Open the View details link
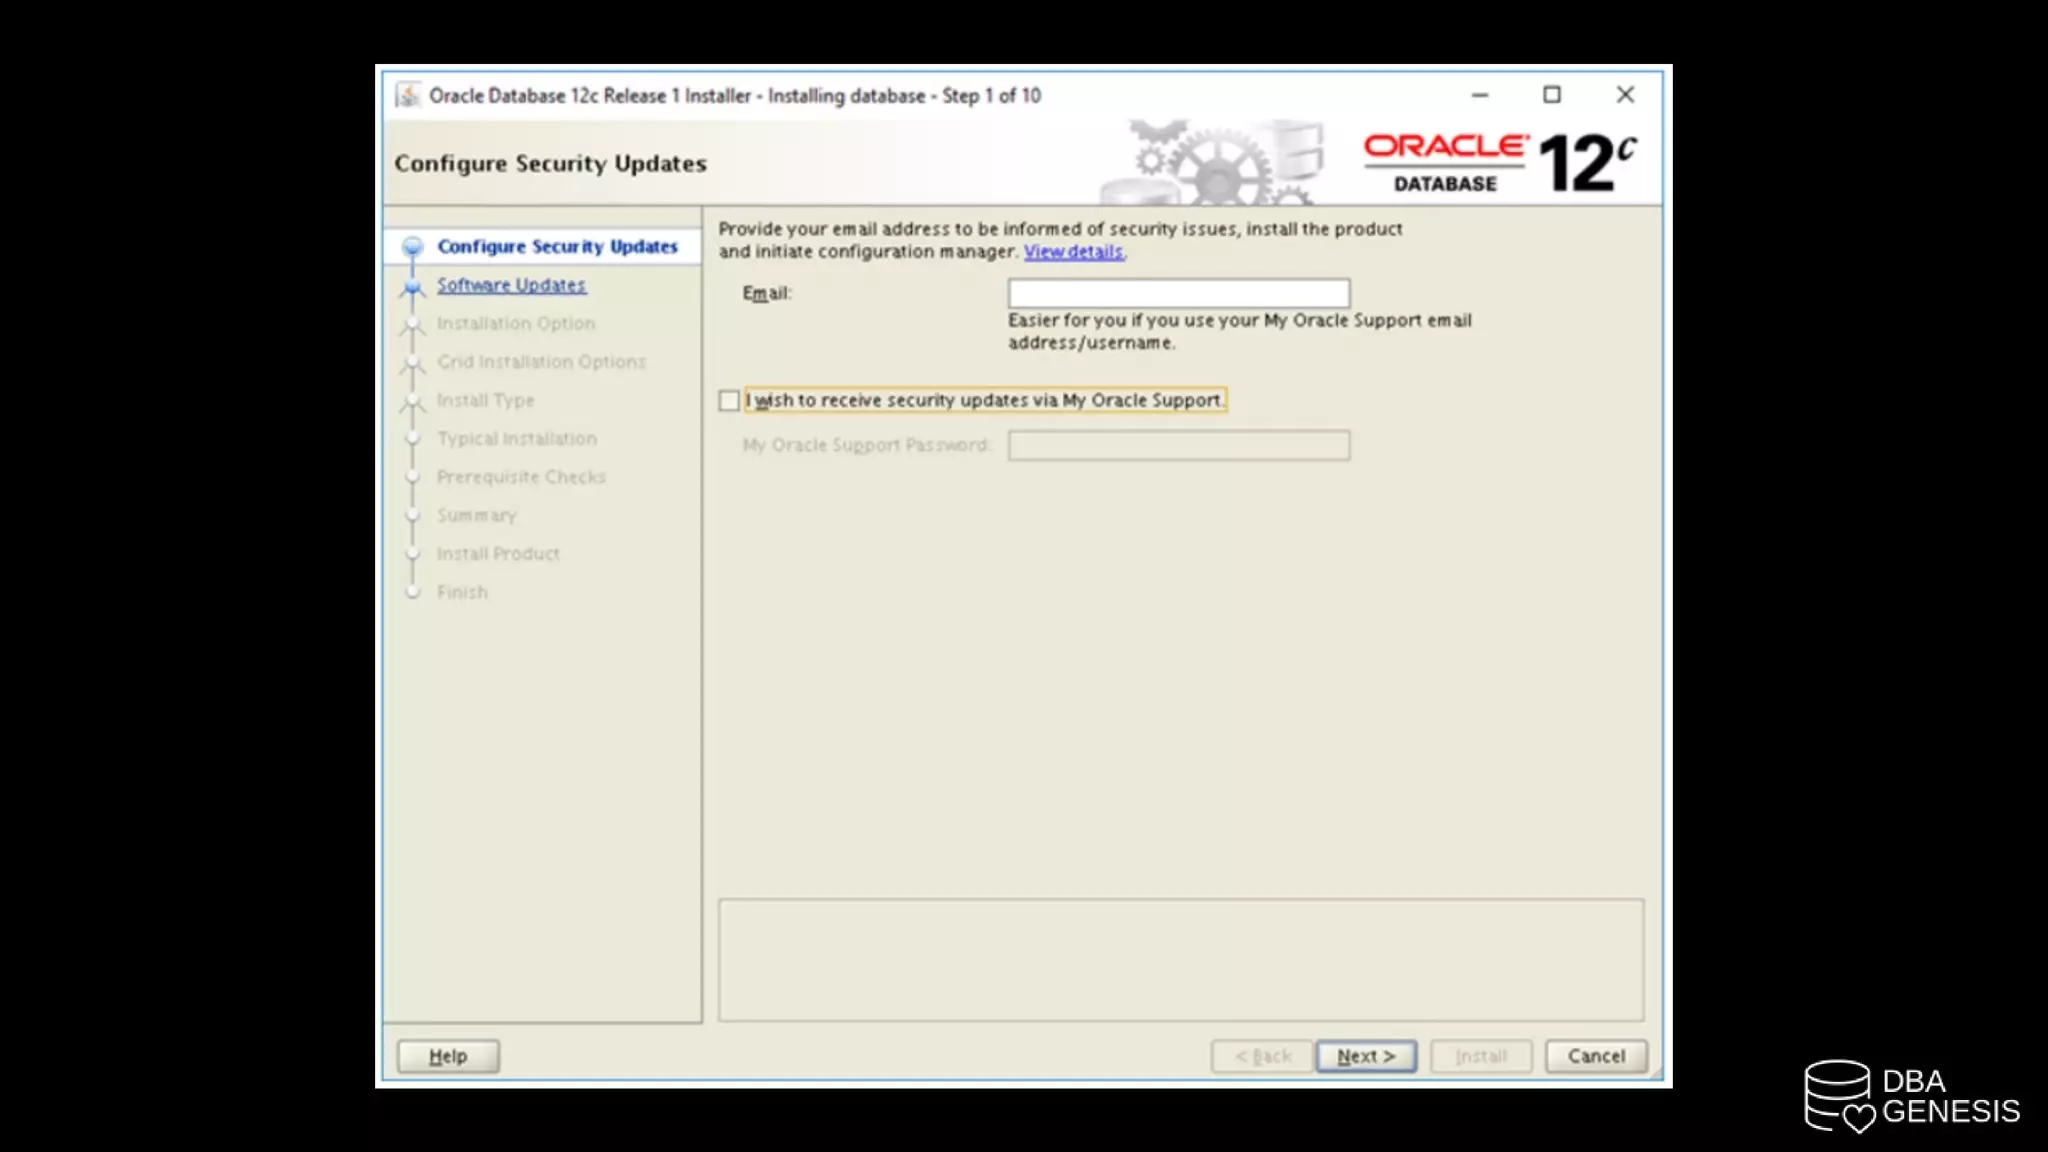 point(1073,252)
